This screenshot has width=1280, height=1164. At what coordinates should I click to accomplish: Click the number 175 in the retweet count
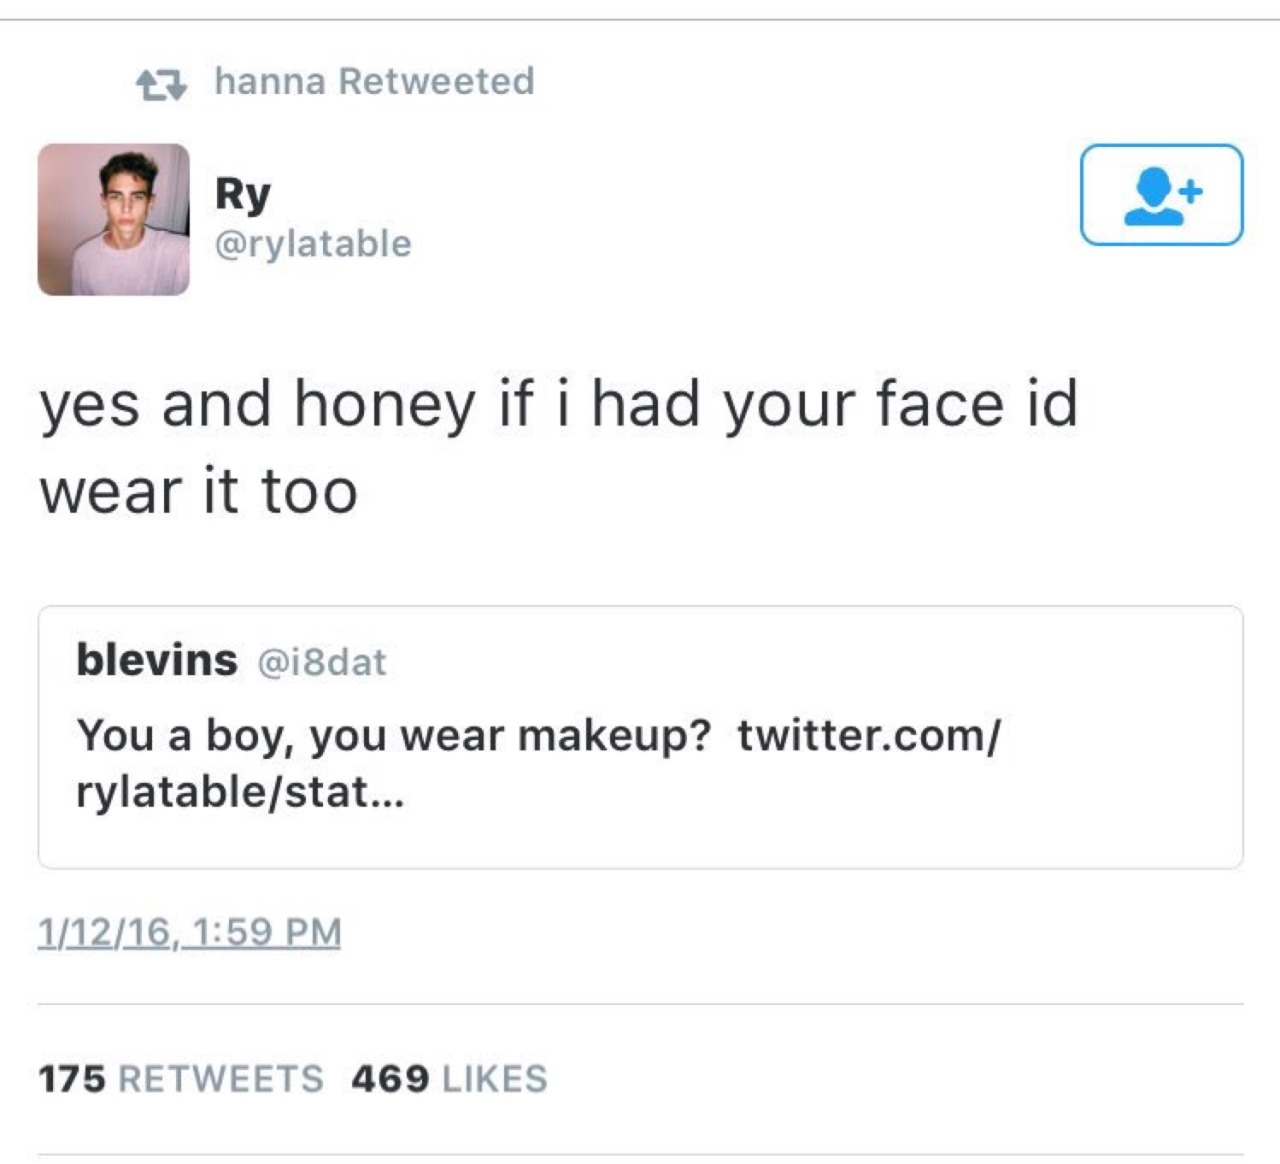72,1079
